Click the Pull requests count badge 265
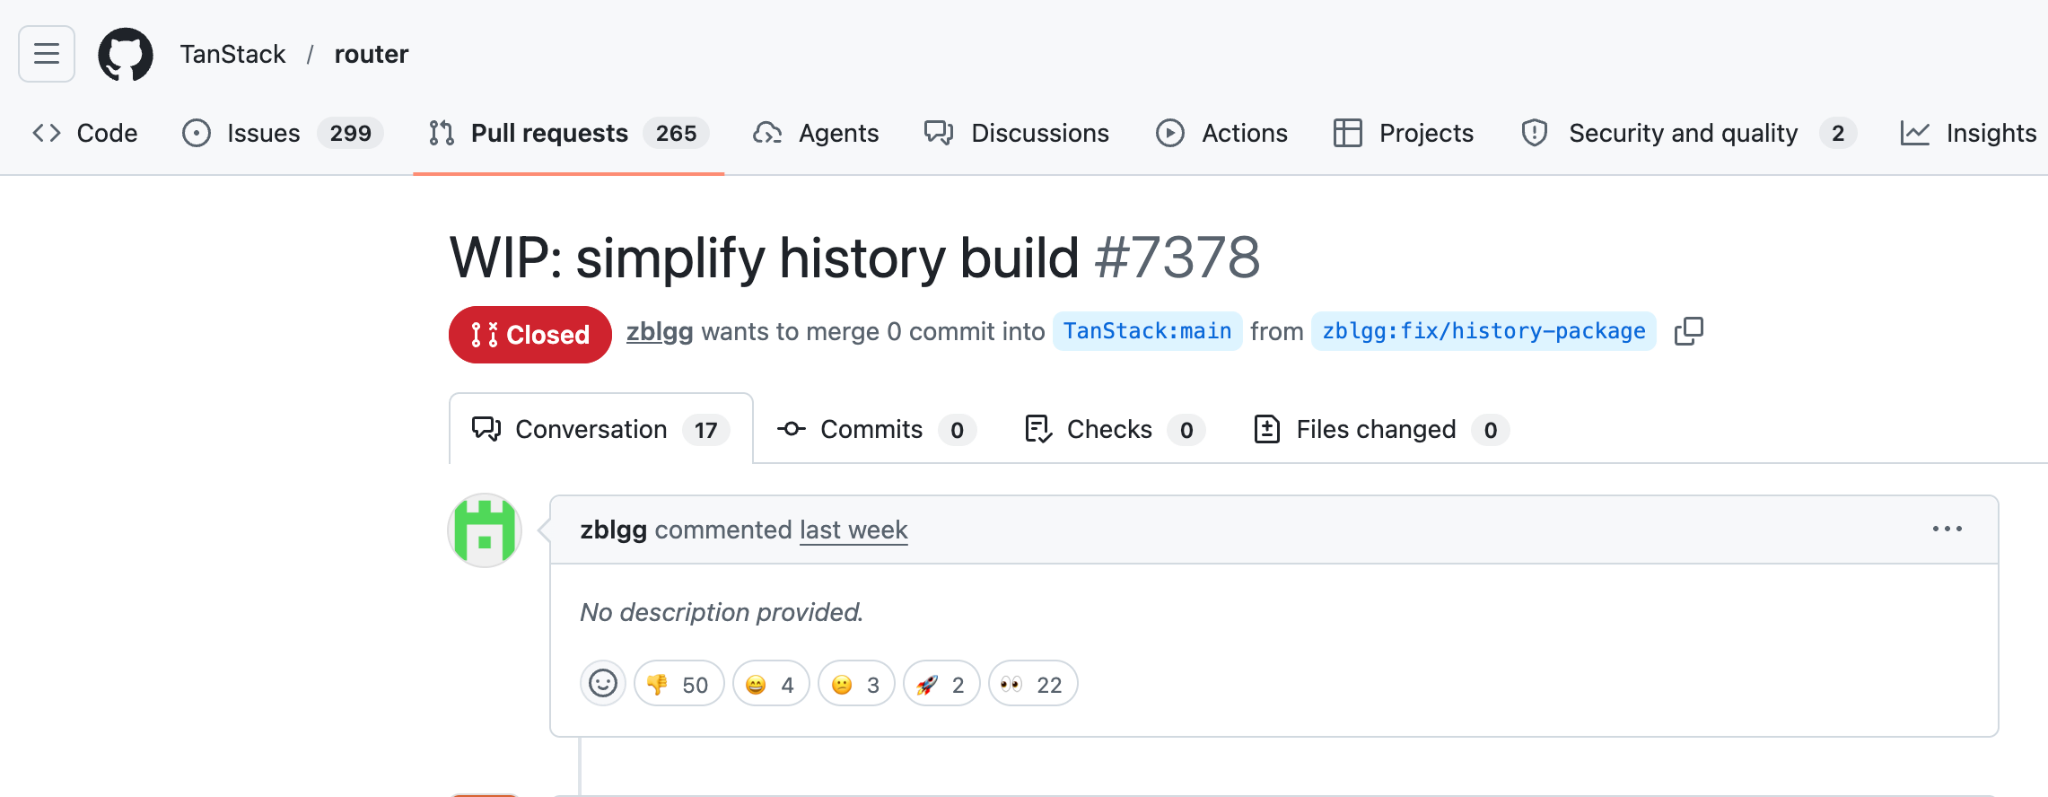 pyautogui.click(x=676, y=133)
